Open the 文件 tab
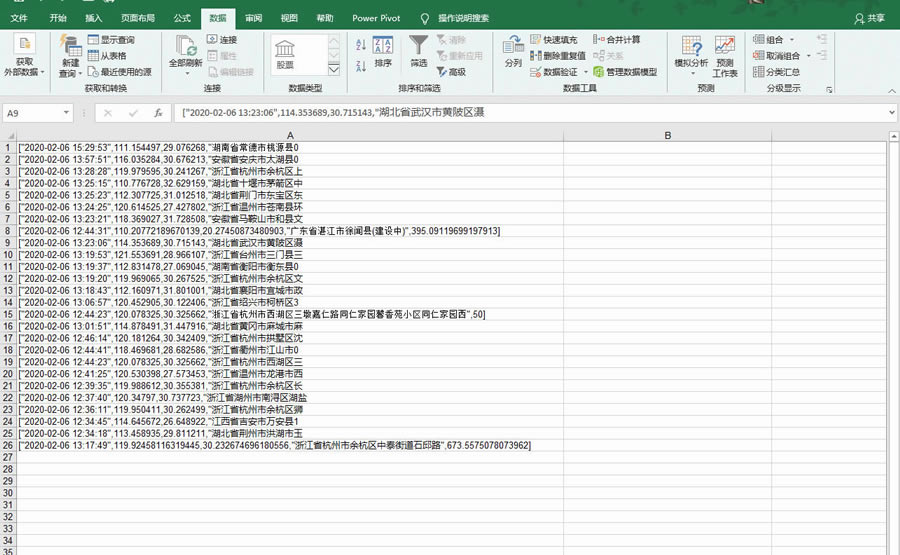 (19, 18)
